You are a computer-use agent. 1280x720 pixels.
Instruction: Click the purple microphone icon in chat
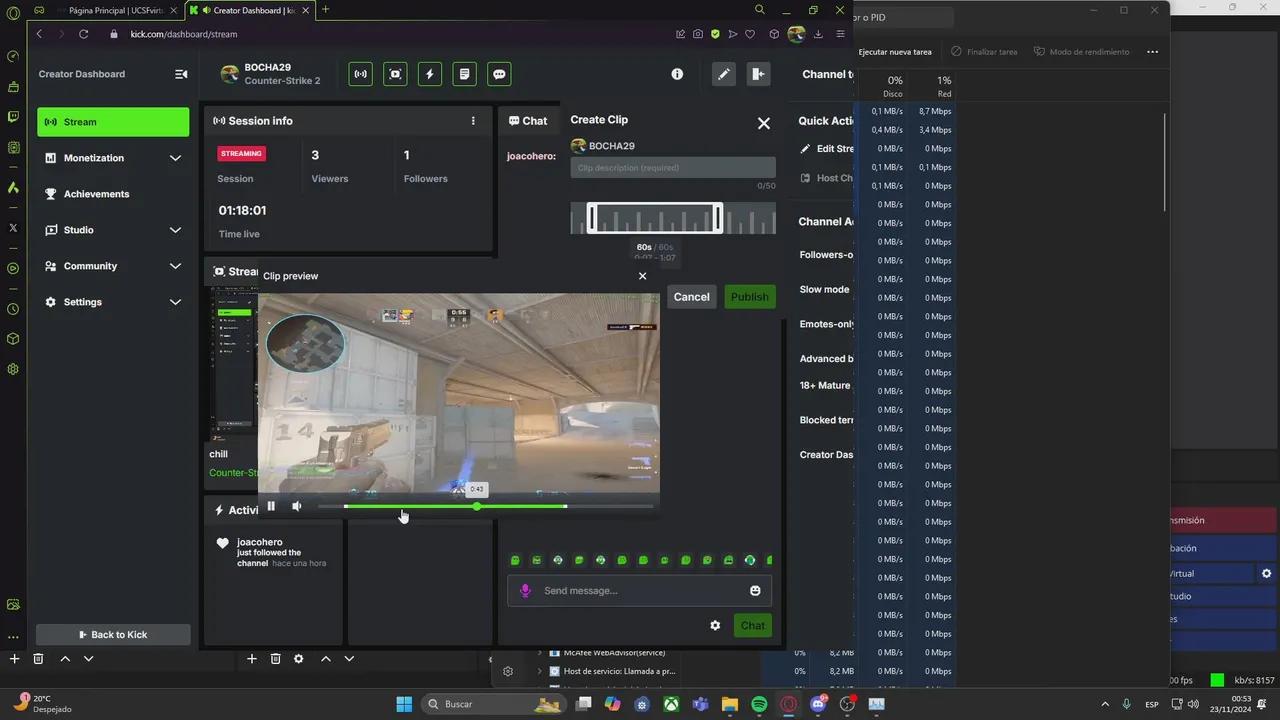[x=525, y=591]
